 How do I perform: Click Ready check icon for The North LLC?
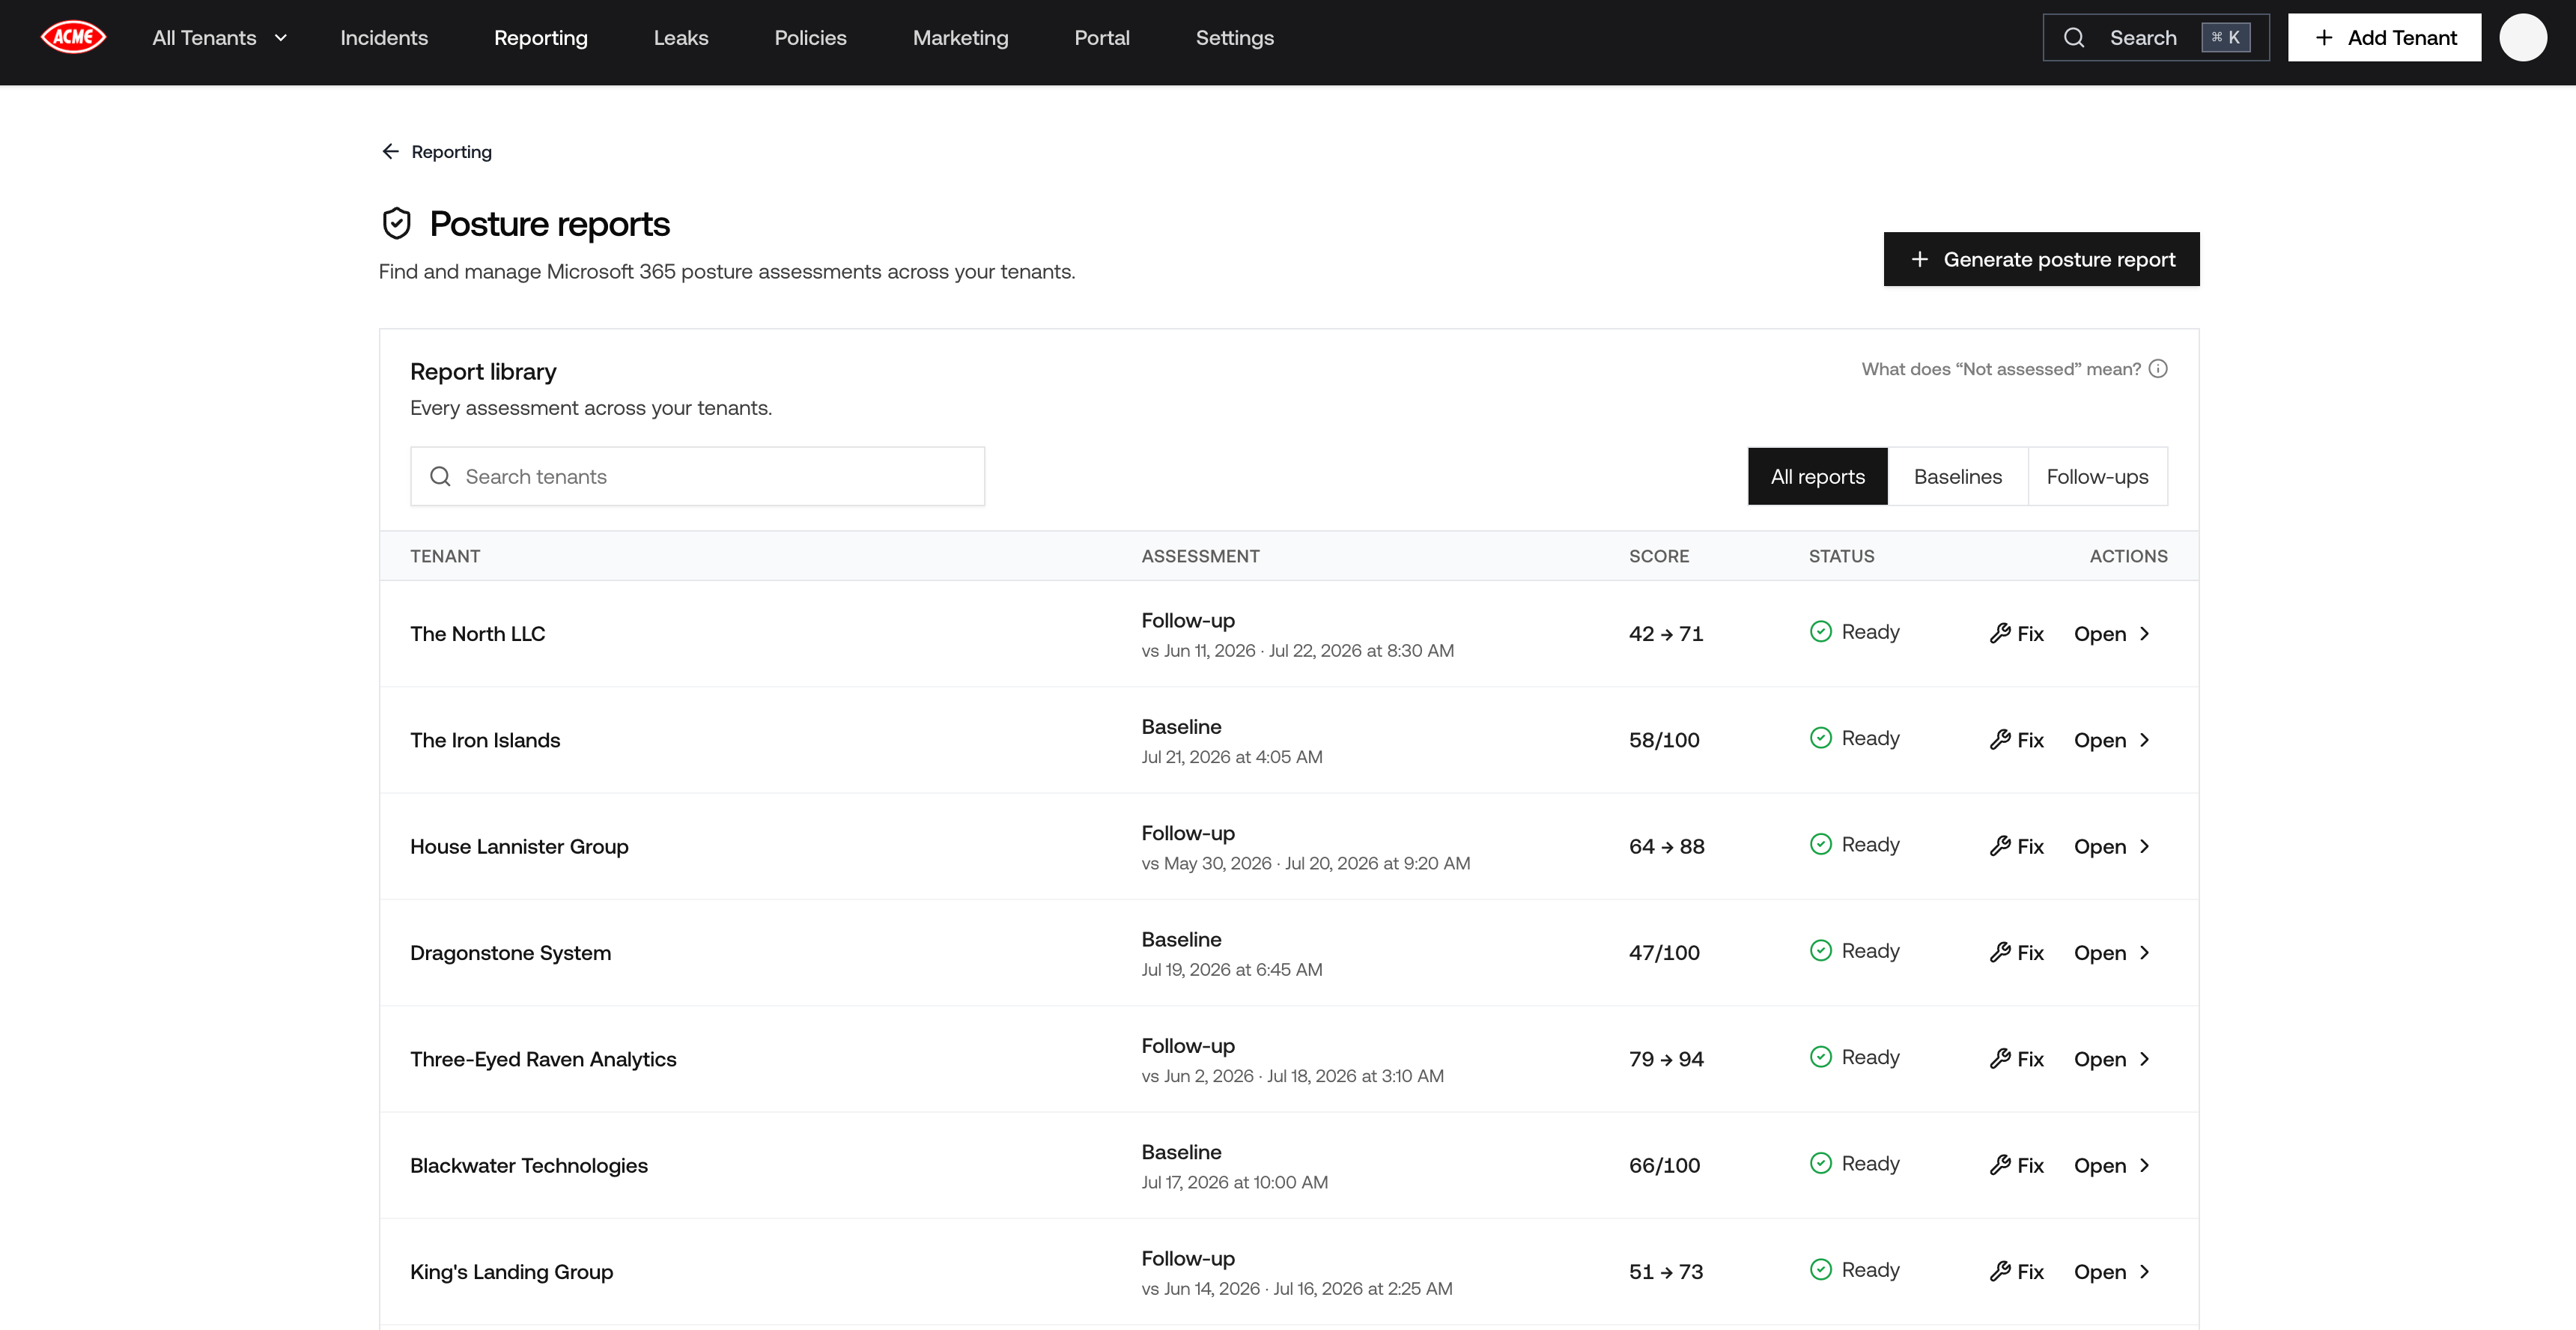pyautogui.click(x=1821, y=631)
